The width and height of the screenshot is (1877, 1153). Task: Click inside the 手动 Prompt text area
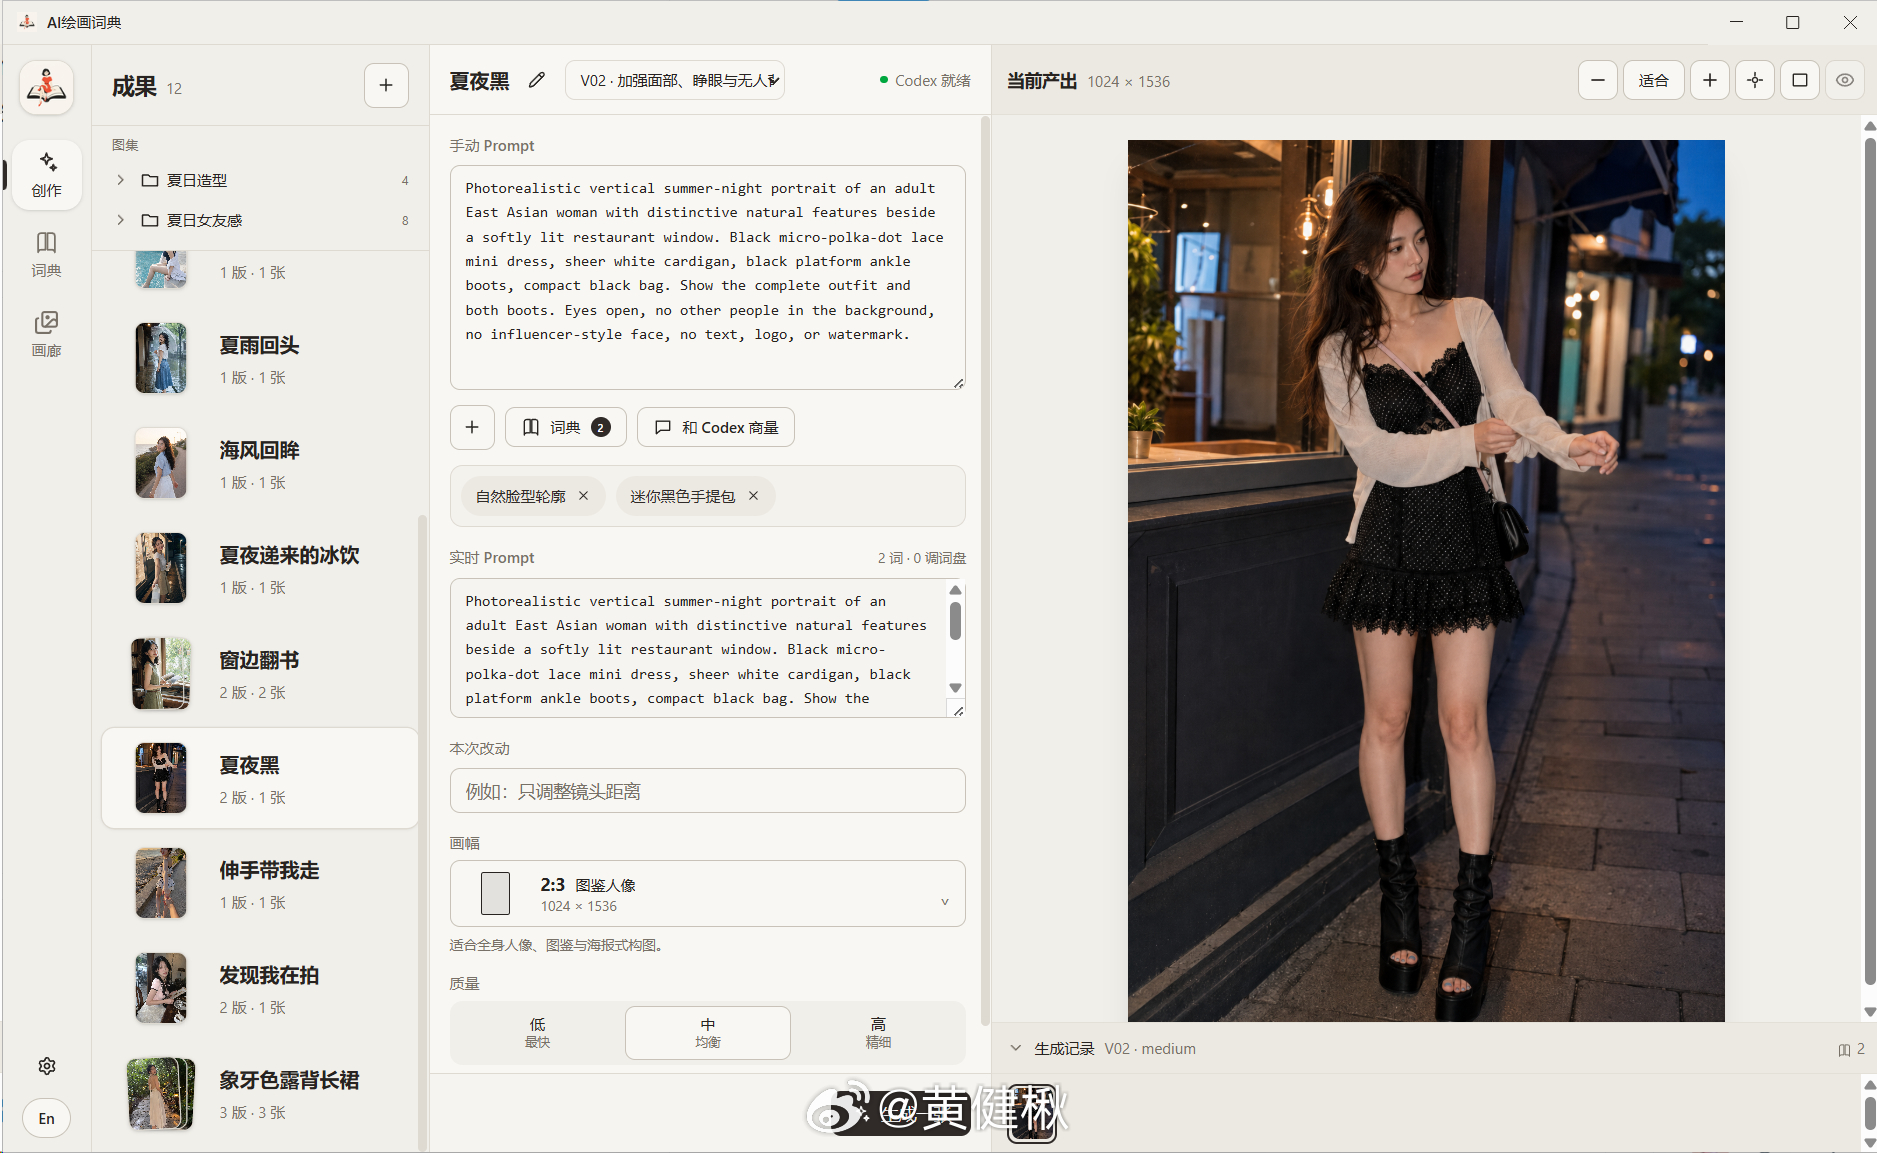click(708, 277)
